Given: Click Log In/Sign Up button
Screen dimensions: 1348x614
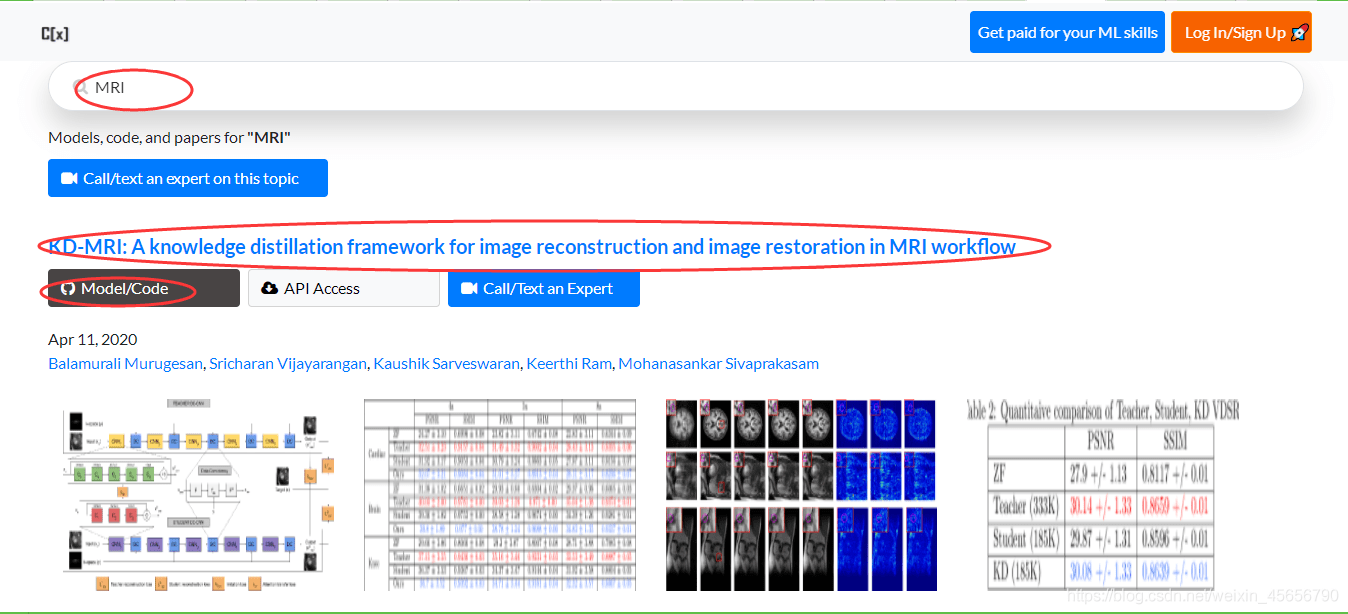Looking at the screenshot, I should tap(1241, 32).
